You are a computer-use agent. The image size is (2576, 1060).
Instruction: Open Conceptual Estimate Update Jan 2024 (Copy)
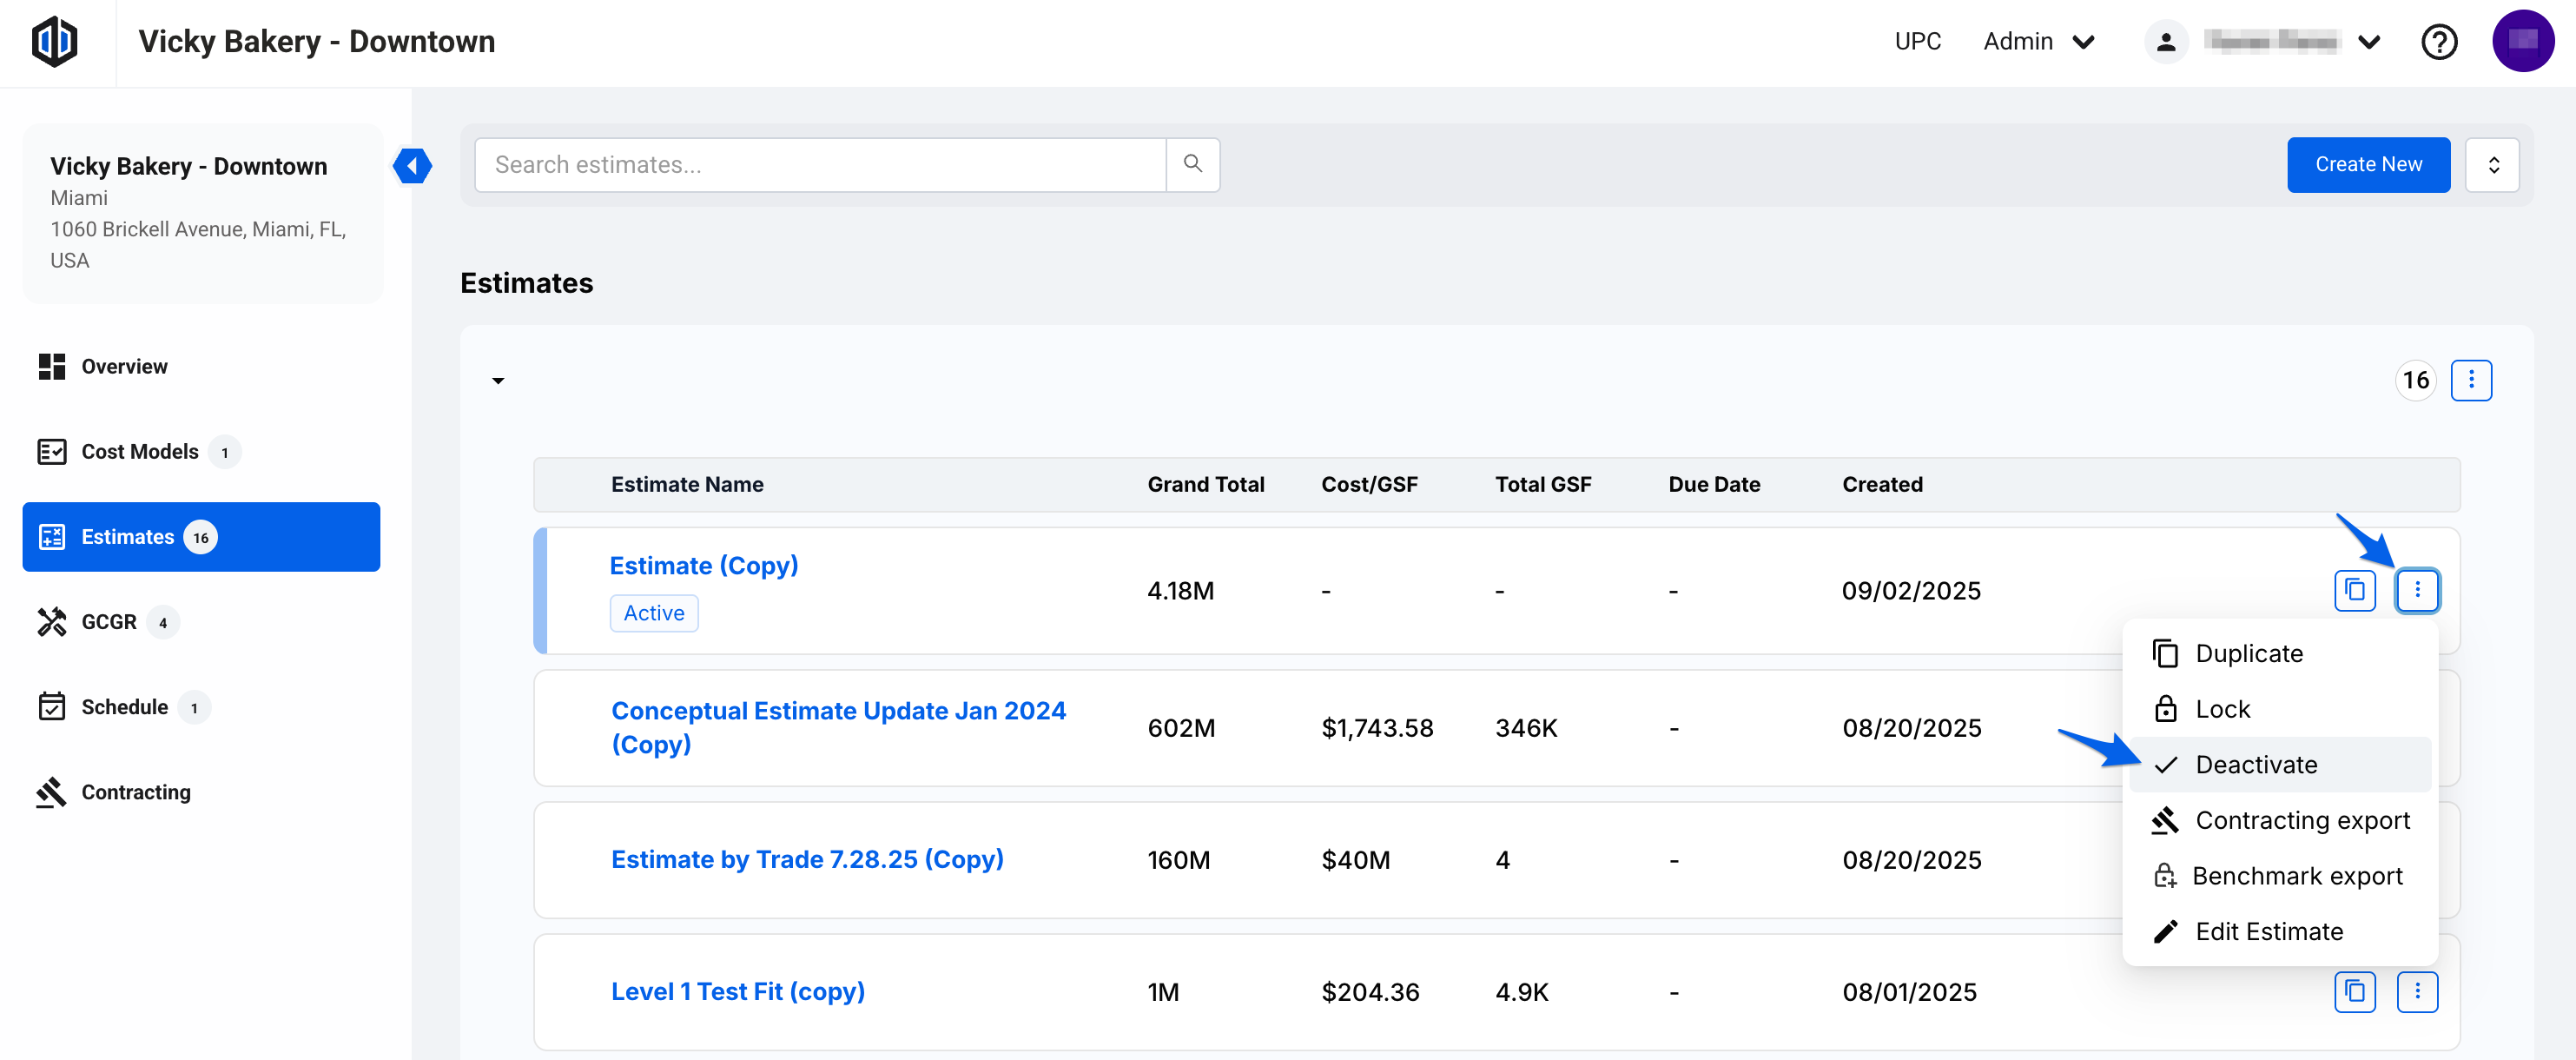pyautogui.click(x=838, y=727)
